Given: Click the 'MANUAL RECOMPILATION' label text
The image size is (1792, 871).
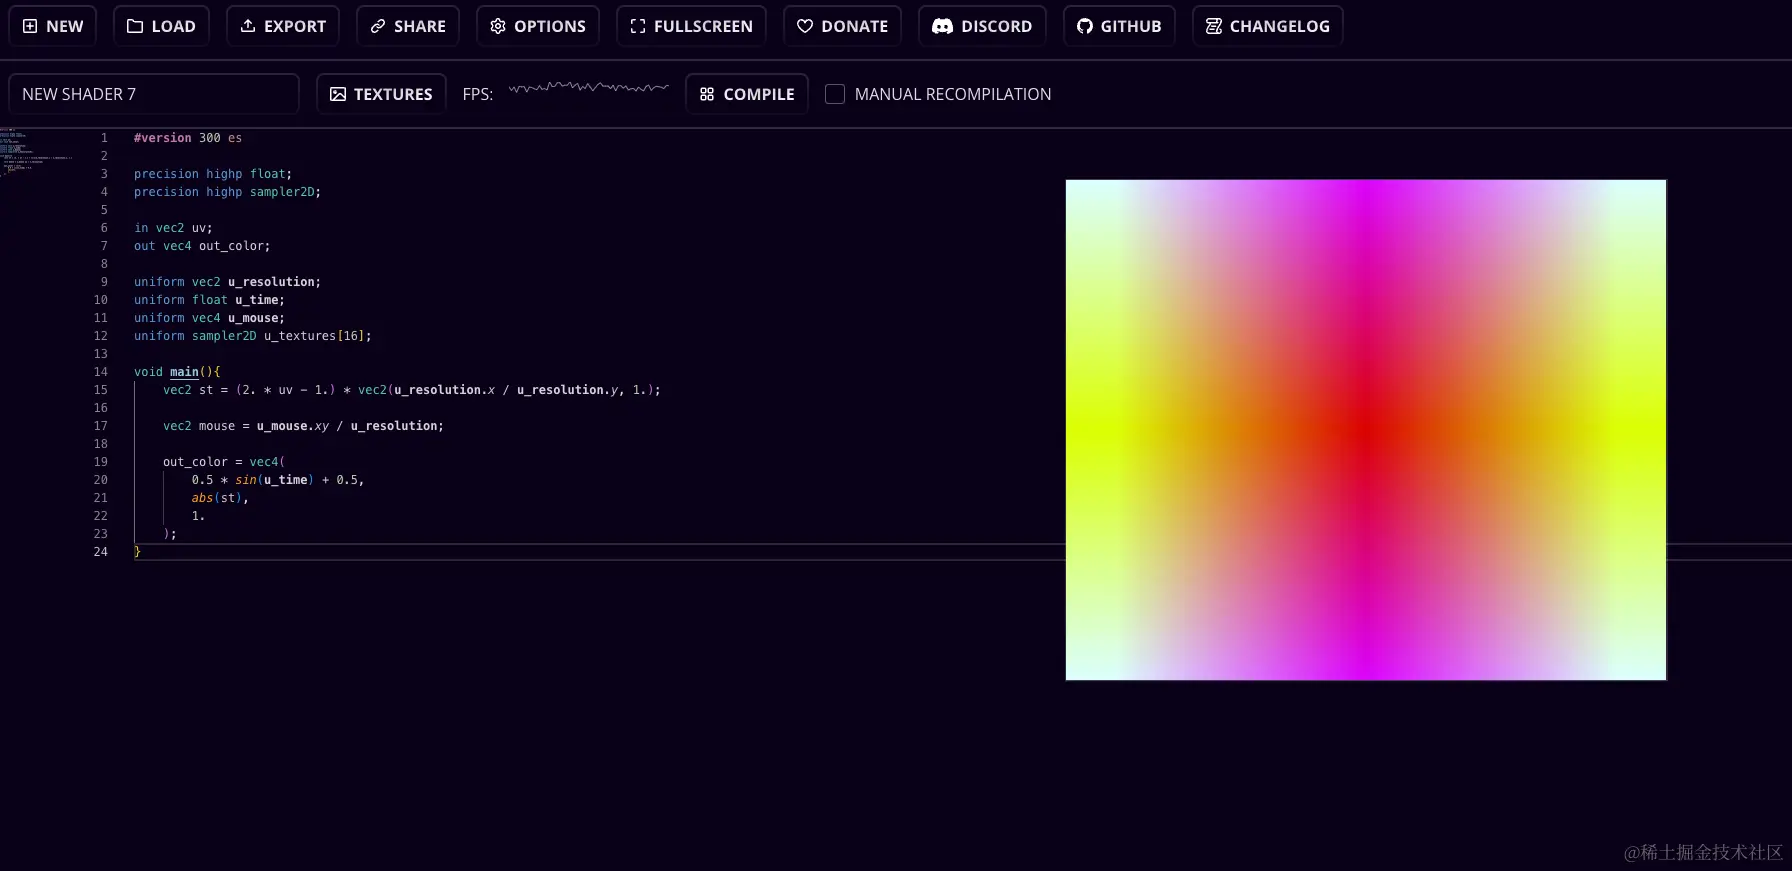Looking at the screenshot, I should [953, 94].
